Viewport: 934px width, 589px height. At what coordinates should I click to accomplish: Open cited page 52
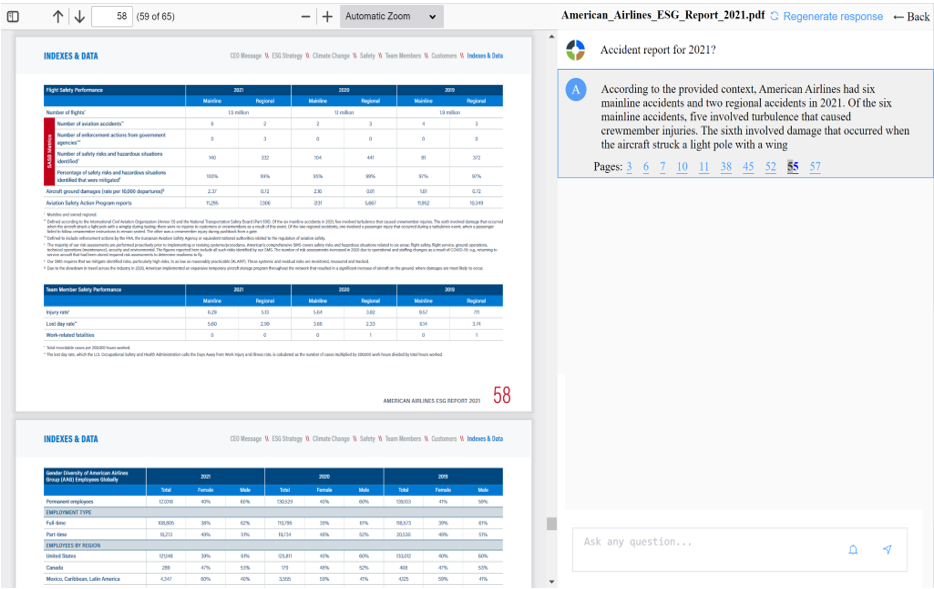(770, 167)
